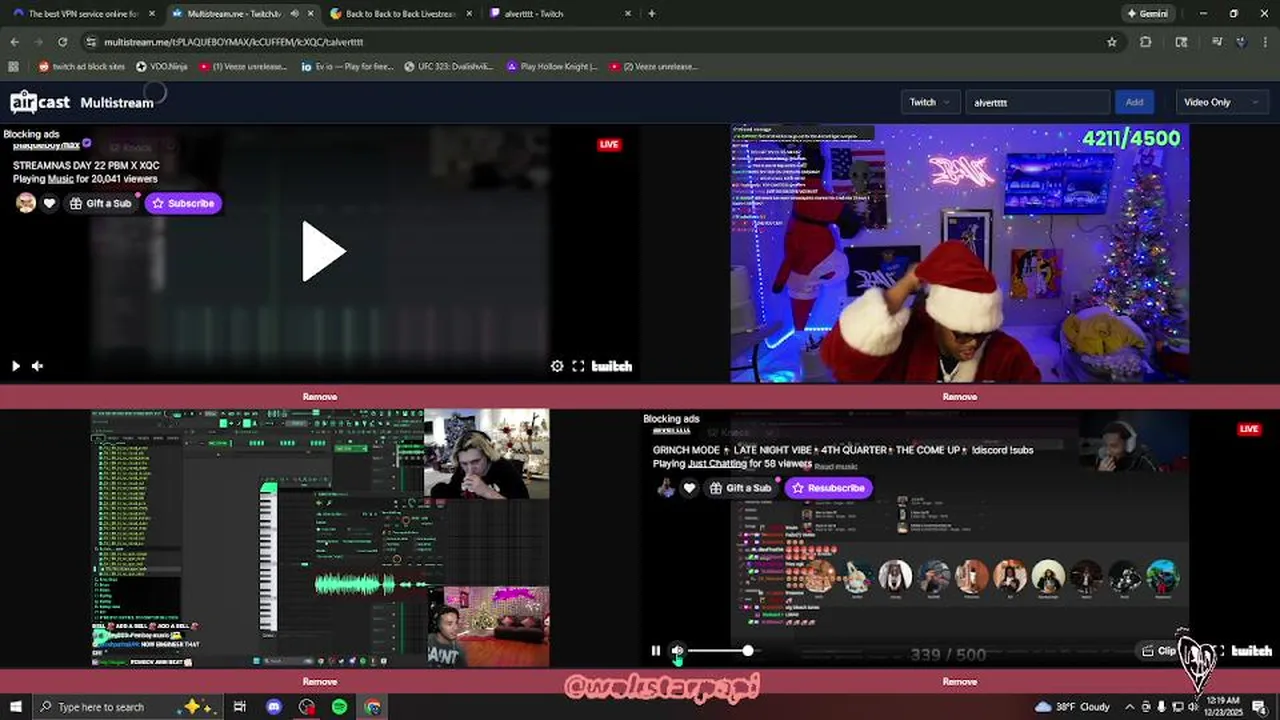Open UFC 323 bookmark
This screenshot has width=1280, height=720.
click(449, 66)
